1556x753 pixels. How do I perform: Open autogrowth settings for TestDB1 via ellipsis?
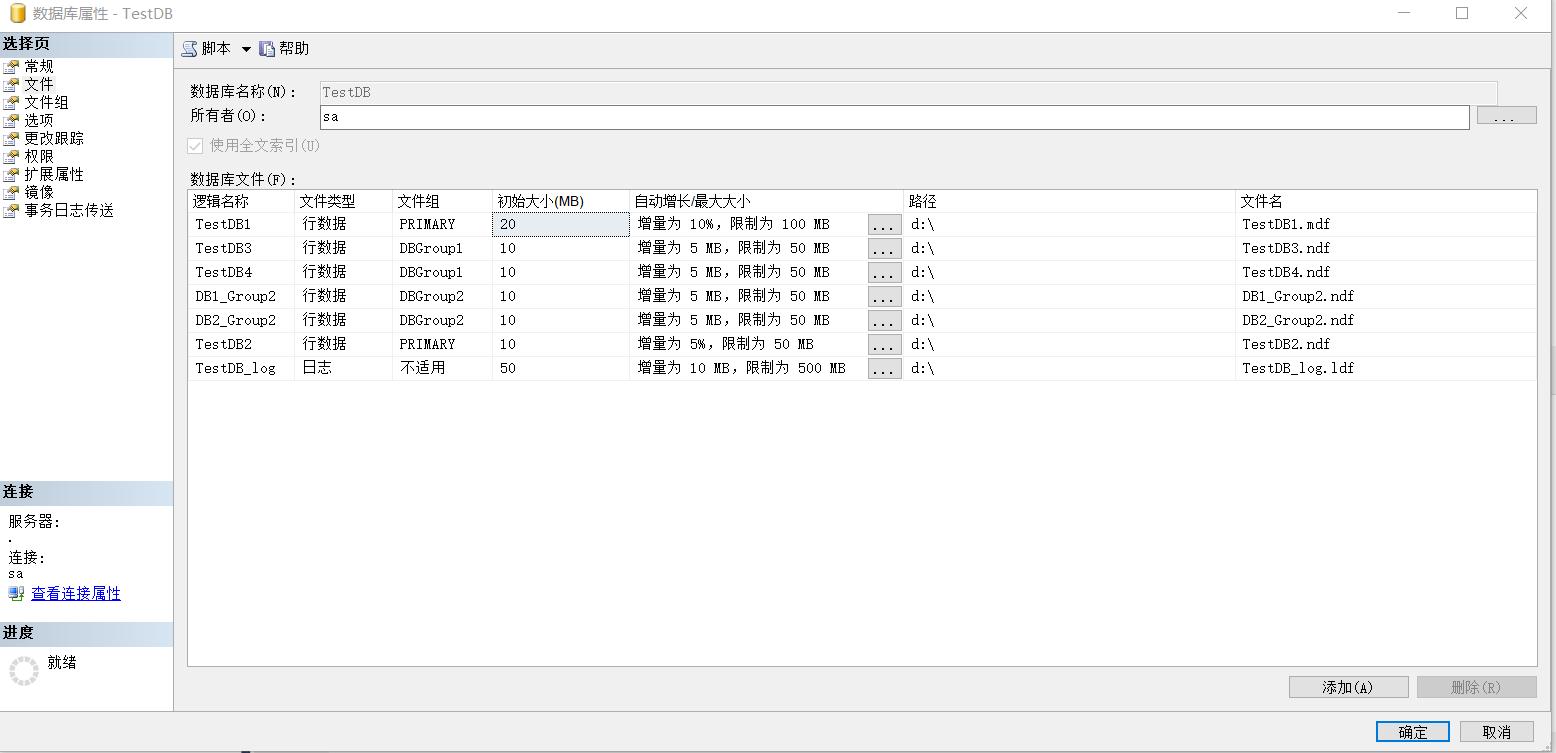coord(884,224)
